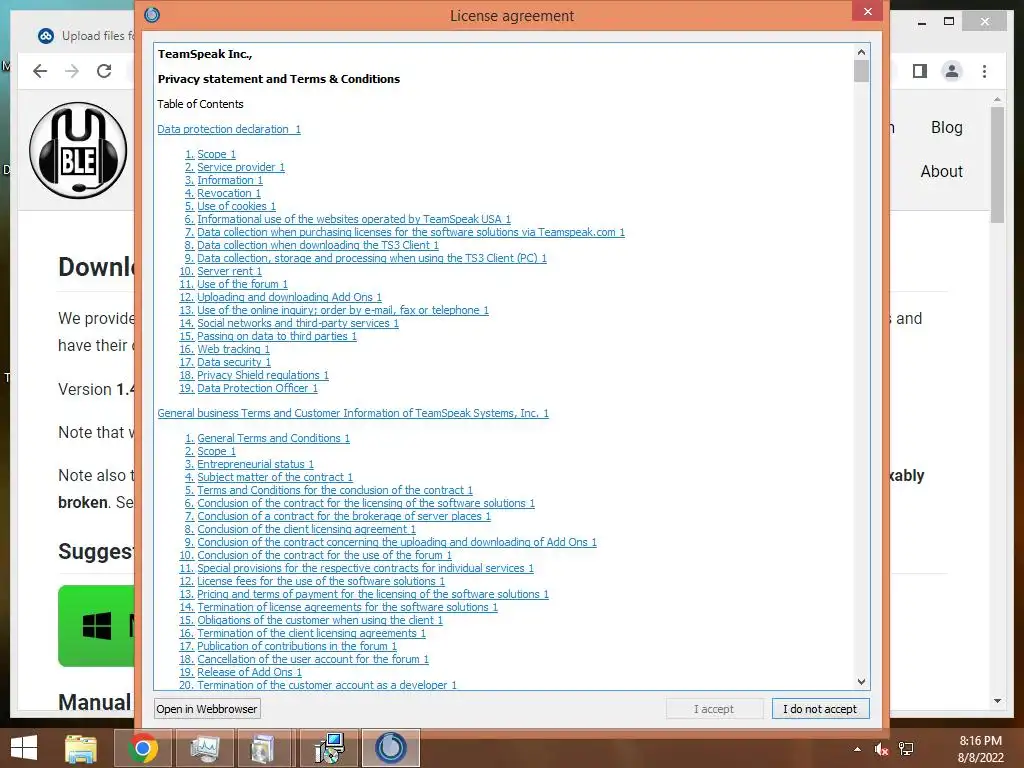Open Windows Start button
This screenshot has width=1024, height=768.
(x=24, y=748)
